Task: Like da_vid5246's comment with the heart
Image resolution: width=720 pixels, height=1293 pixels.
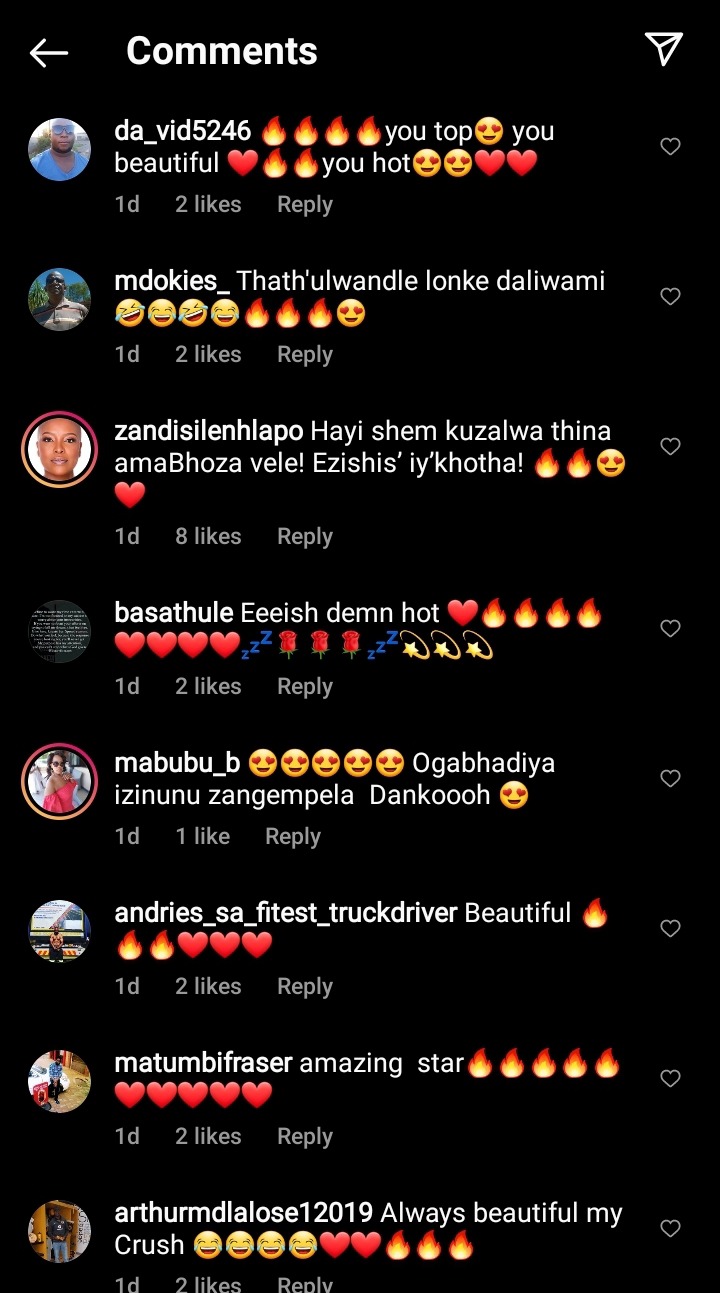Action: pos(670,147)
